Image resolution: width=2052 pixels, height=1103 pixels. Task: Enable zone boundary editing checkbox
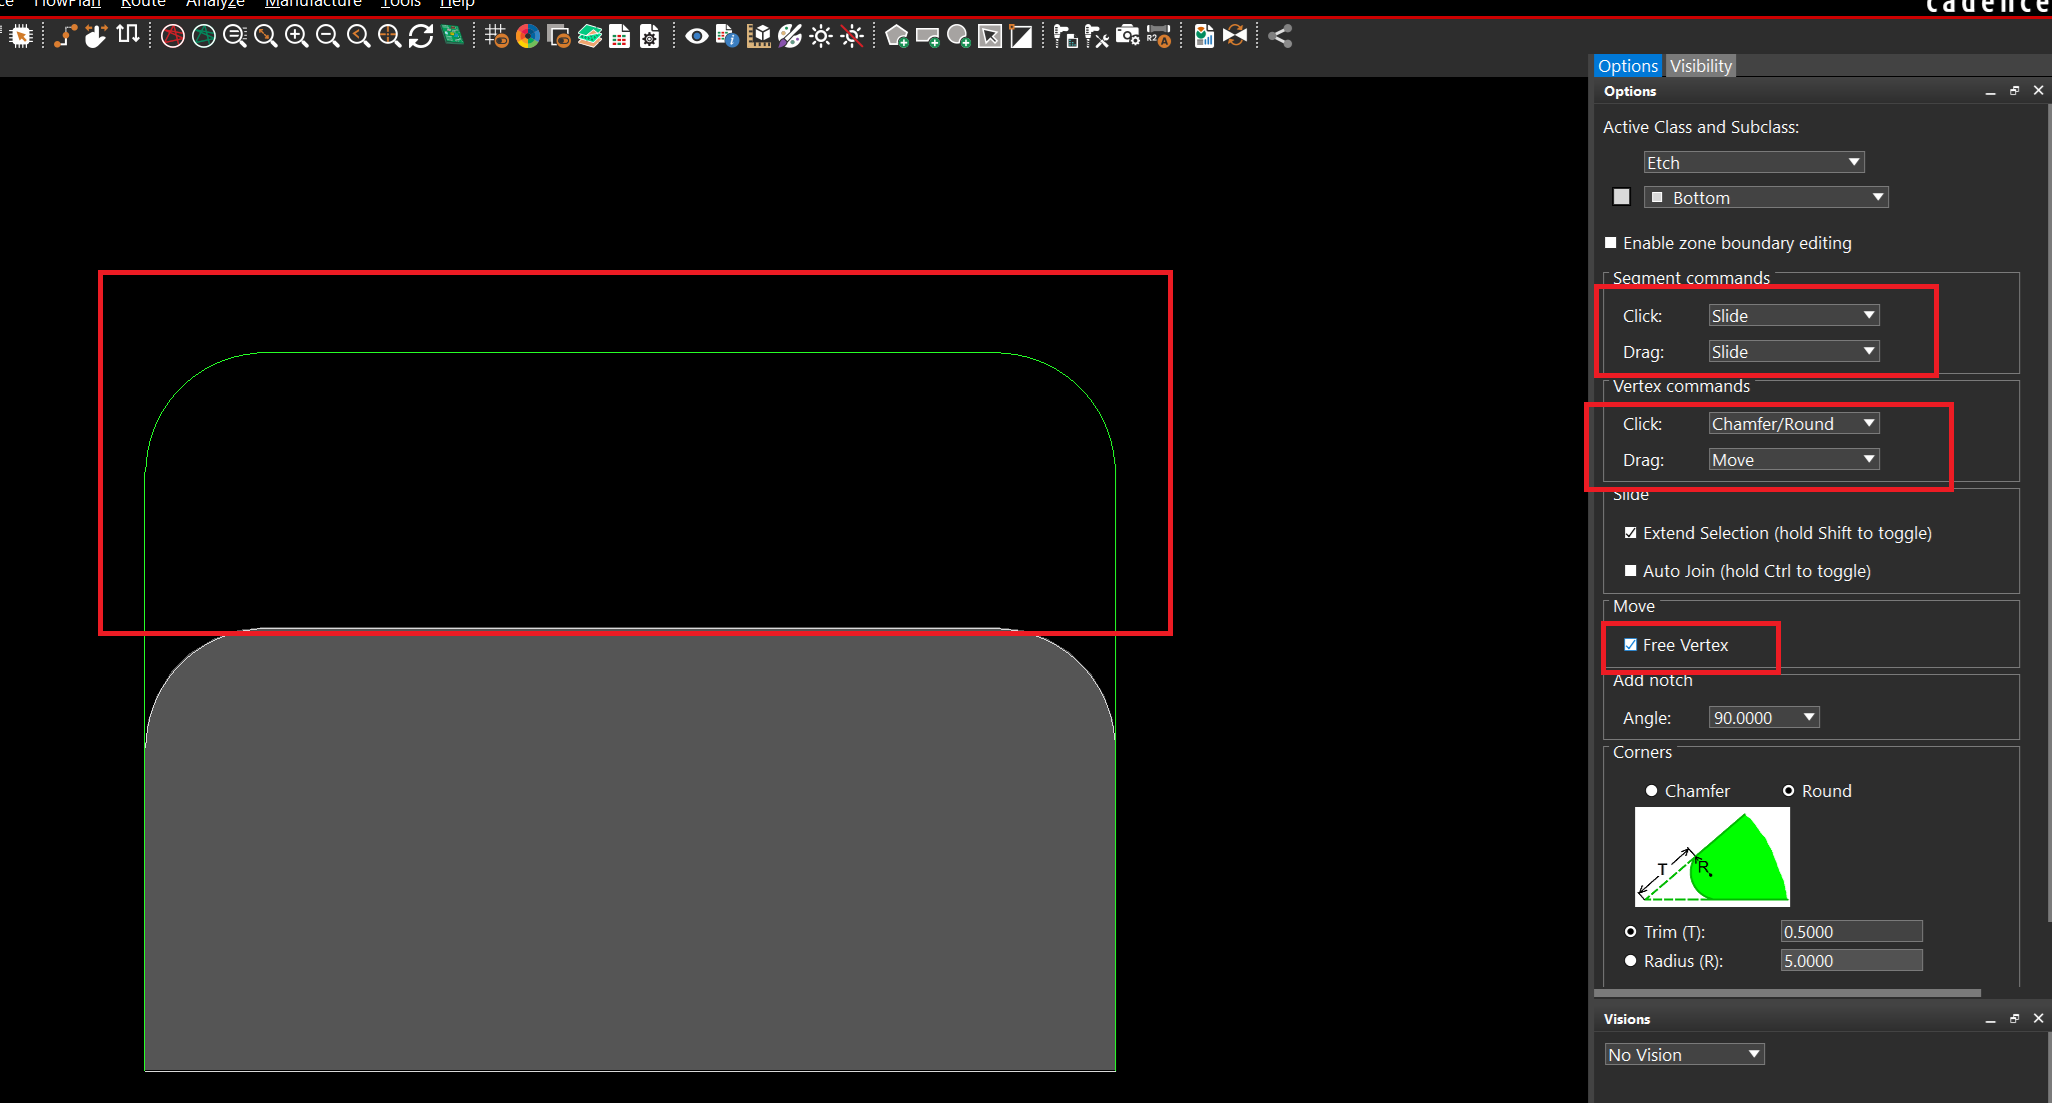[x=1611, y=243]
